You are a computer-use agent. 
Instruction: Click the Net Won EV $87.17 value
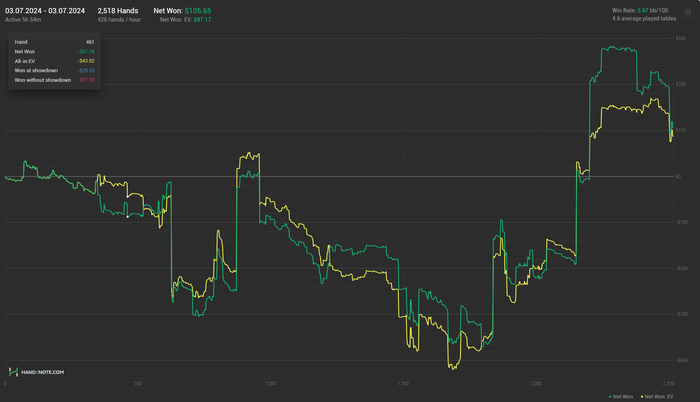click(x=186, y=20)
